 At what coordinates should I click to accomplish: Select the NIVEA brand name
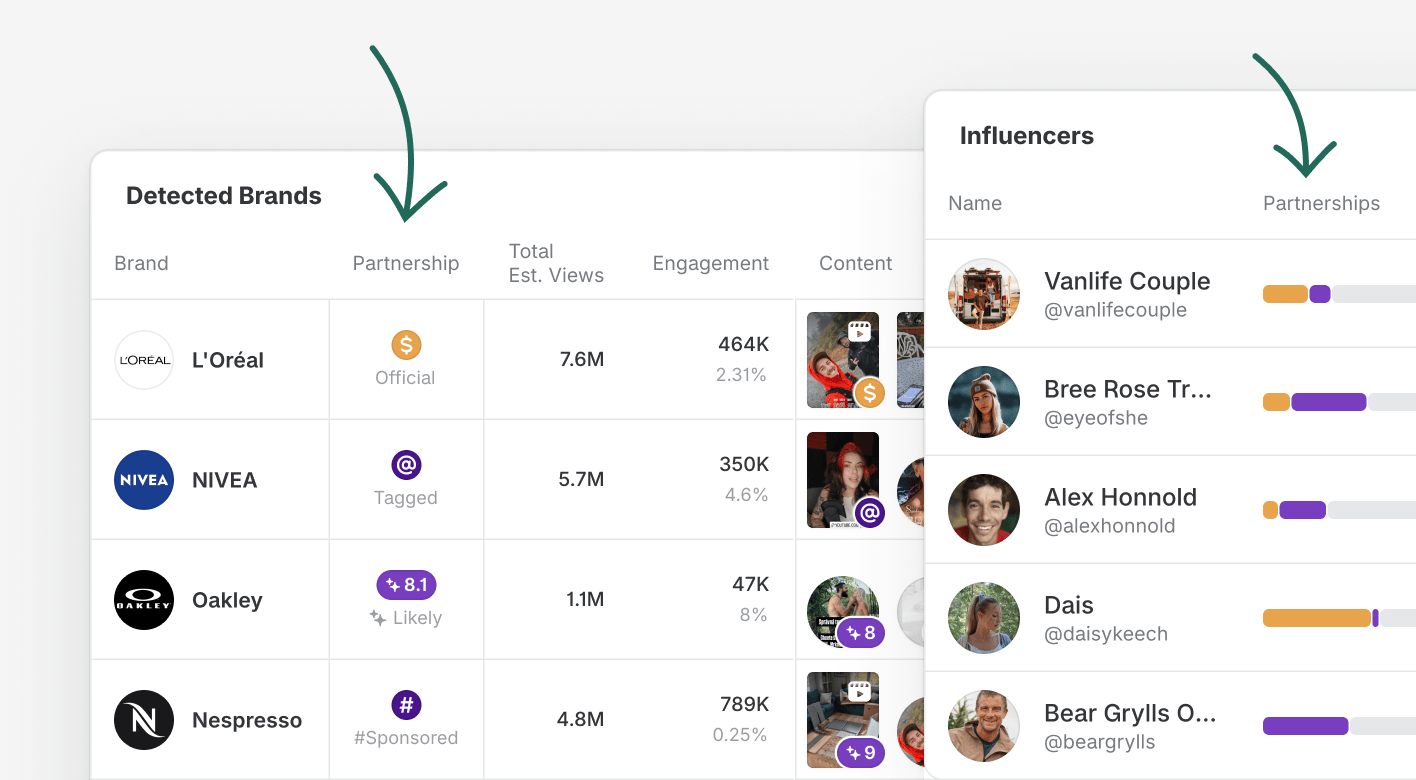[x=225, y=480]
